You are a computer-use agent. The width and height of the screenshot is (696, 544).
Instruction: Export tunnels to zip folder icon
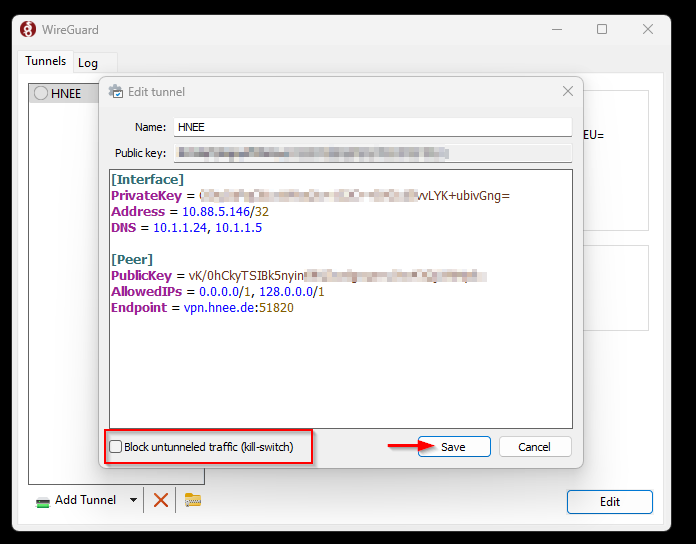tap(193, 500)
